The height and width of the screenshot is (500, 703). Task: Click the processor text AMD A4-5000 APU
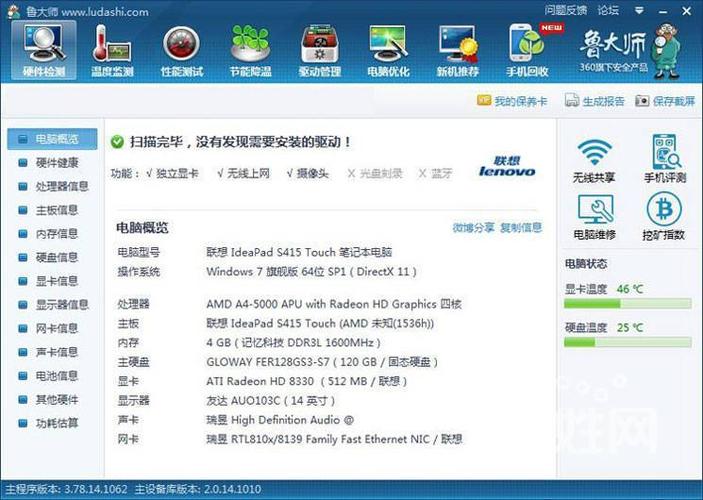[x=334, y=304]
